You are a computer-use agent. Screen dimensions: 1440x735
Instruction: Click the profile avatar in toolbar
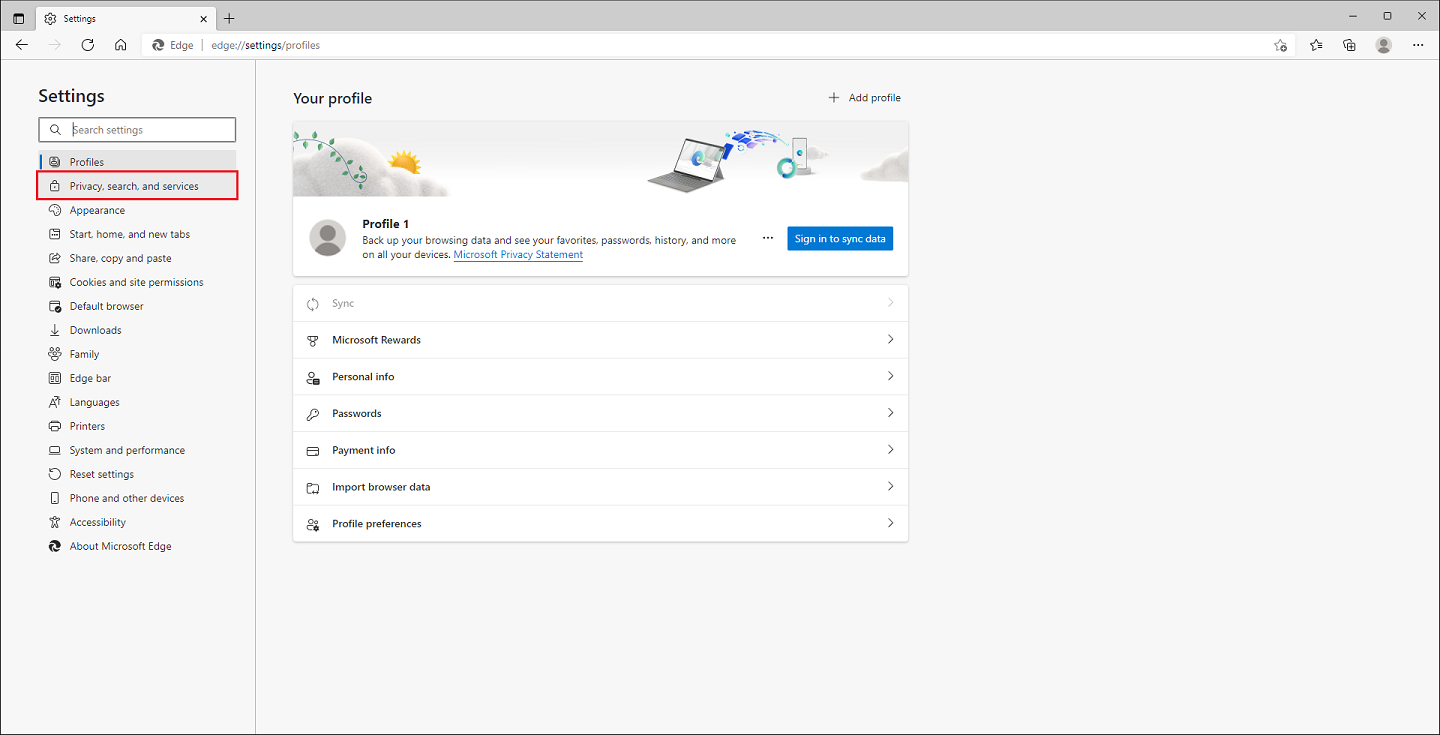click(1384, 45)
